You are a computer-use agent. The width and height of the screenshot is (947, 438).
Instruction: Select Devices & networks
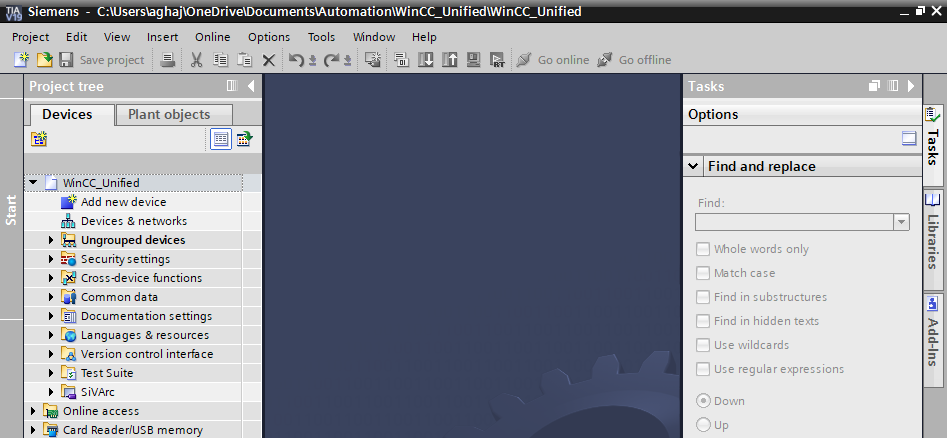pyautogui.click(x=133, y=221)
